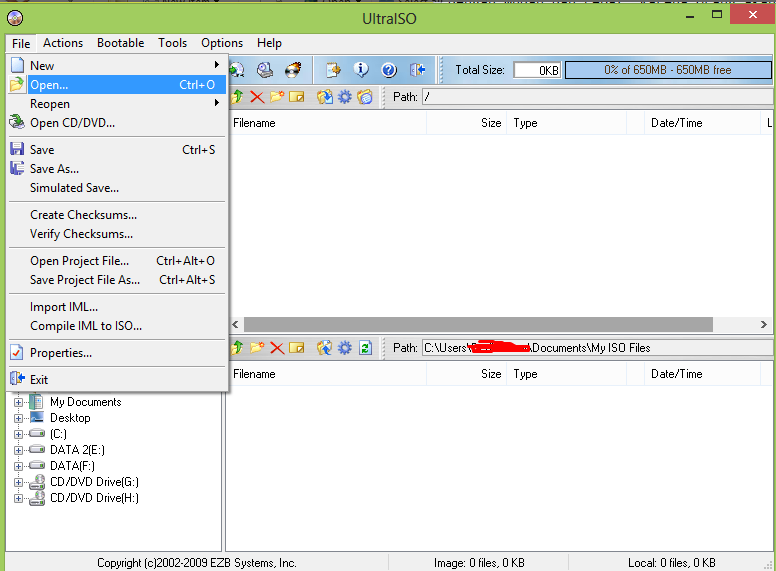Choose Import IML... from menu
Image resolution: width=776 pixels, height=571 pixels.
point(118,307)
